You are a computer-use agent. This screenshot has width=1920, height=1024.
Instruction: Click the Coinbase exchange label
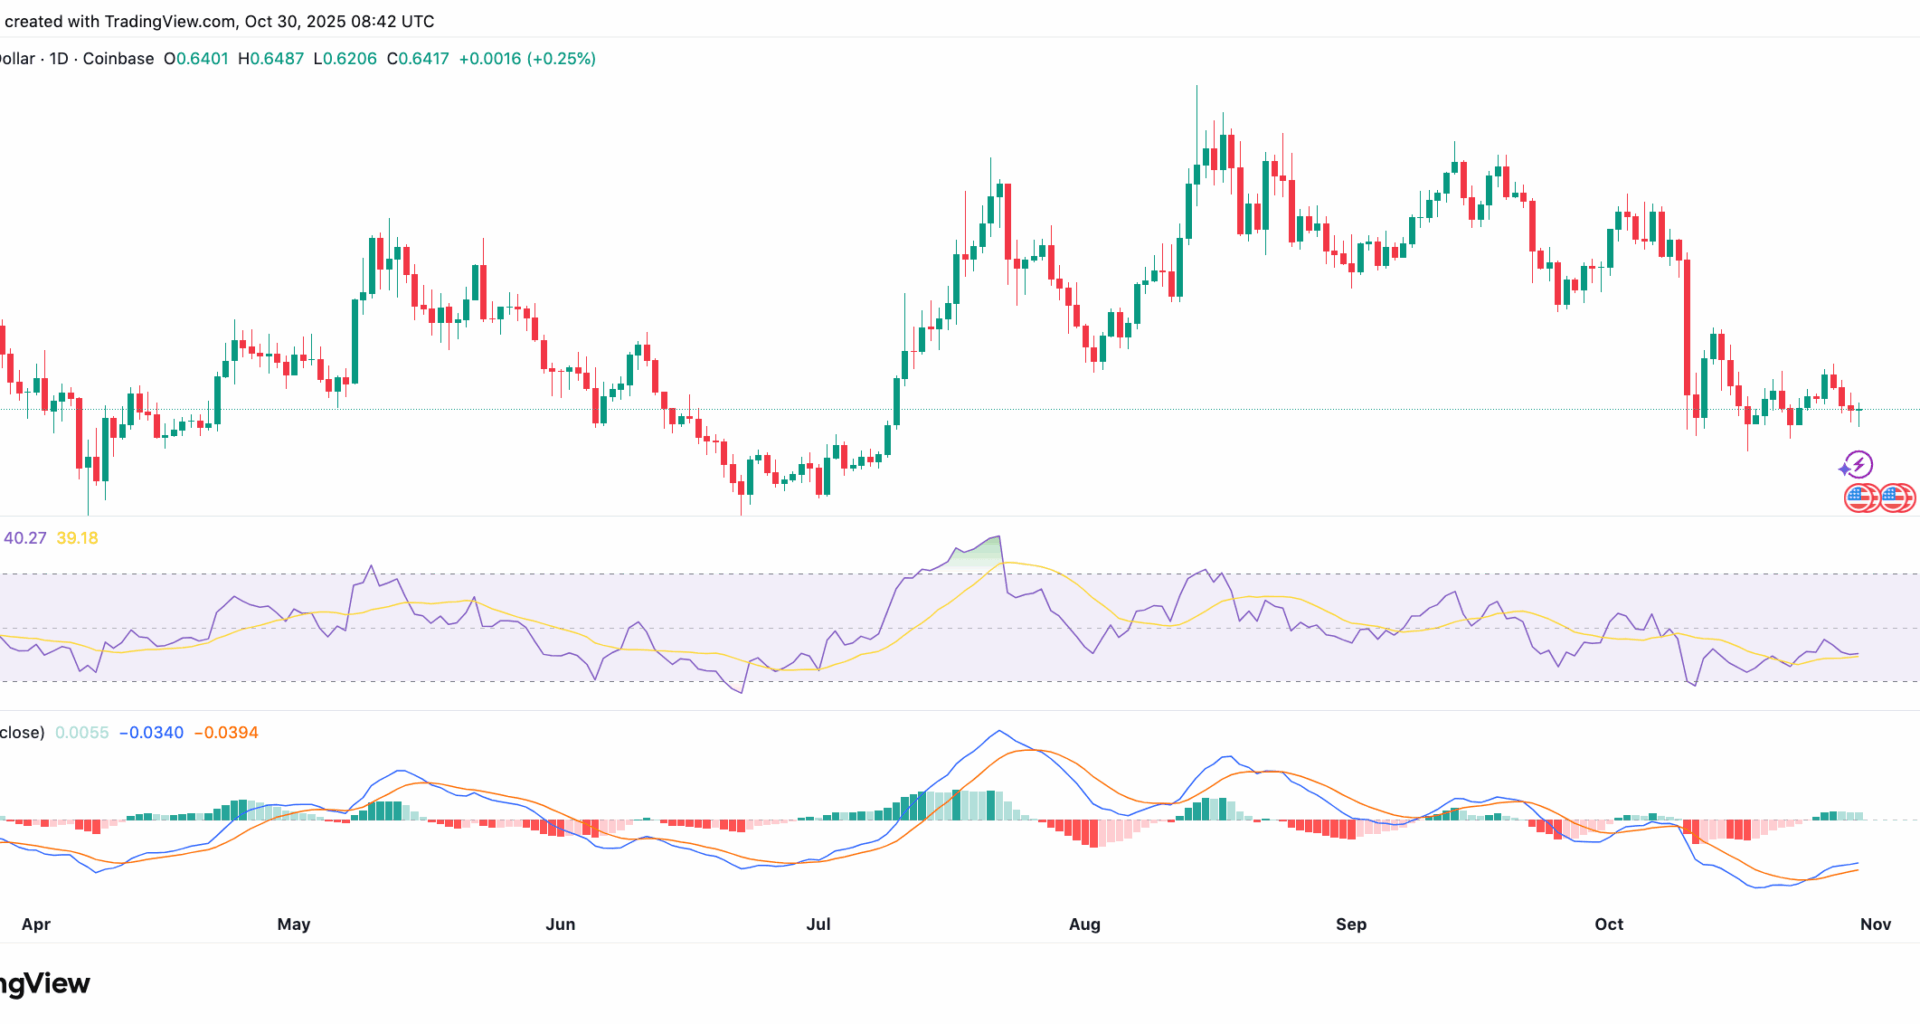point(118,59)
